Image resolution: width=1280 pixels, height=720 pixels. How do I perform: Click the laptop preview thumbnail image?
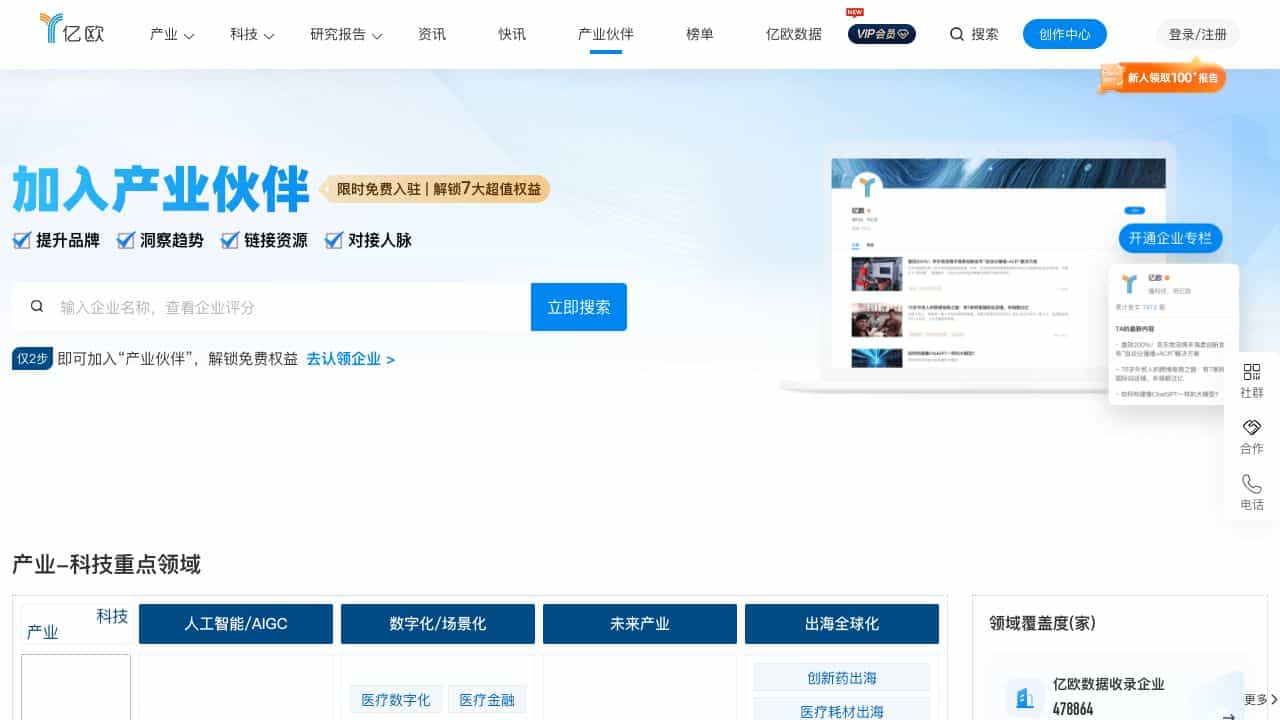pyautogui.click(x=1000, y=270)
